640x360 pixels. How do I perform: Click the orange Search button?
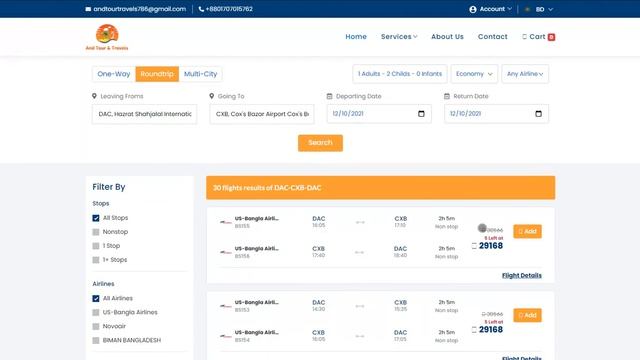click(x=320, y=143)
